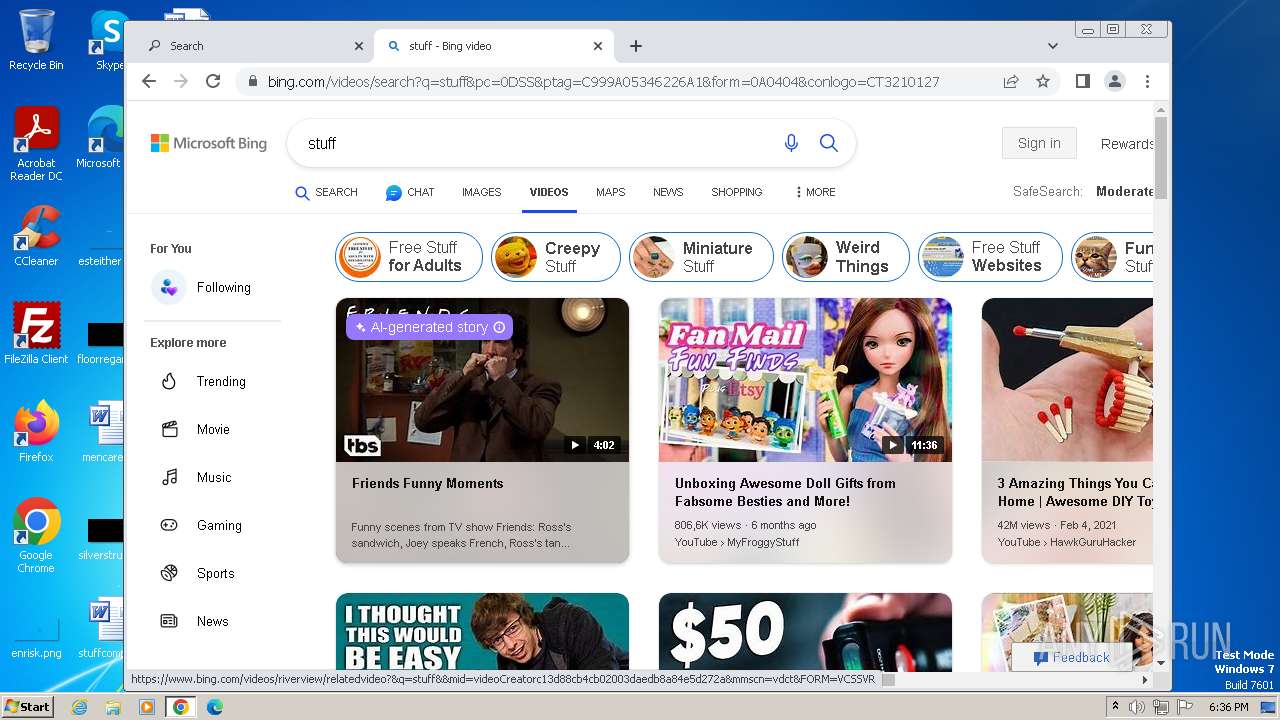Image resolution: width=1280 pixels, height=720 pixels.
Task: Close the 'stuff - Bing video' tab
Action: (598, 46)
